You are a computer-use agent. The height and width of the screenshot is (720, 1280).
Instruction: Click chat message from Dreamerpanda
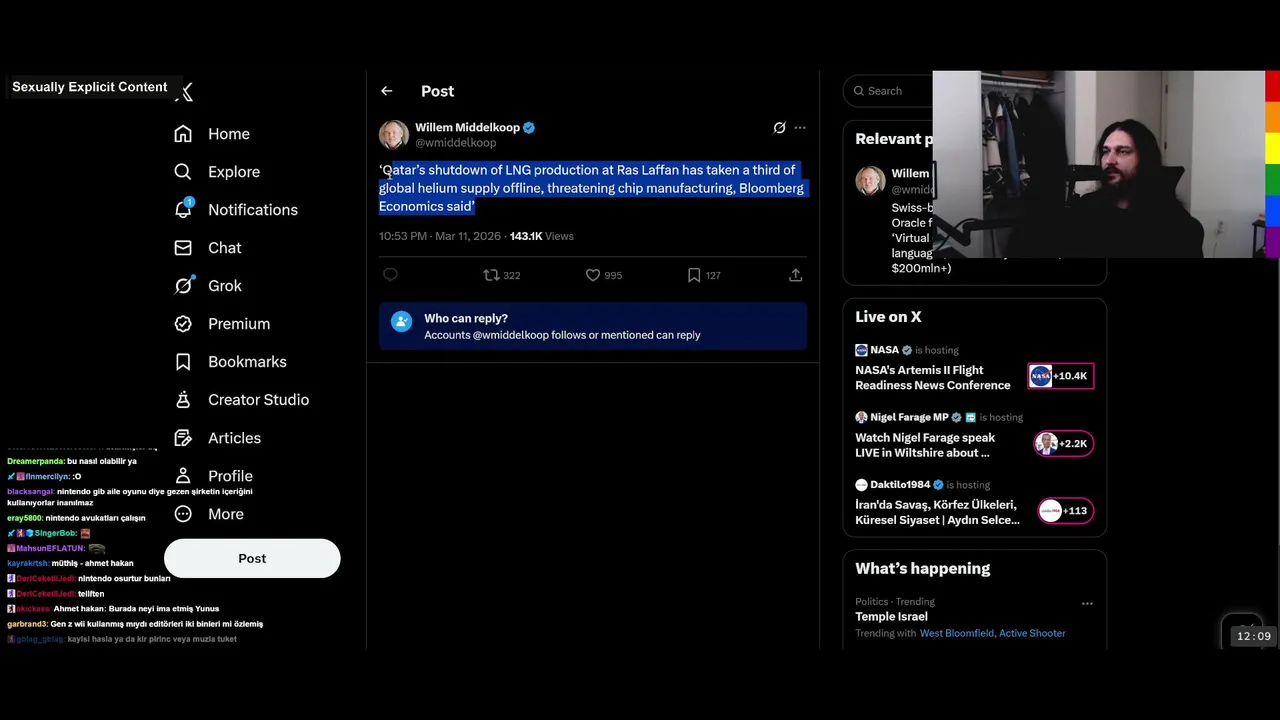(x=72, y=461)
